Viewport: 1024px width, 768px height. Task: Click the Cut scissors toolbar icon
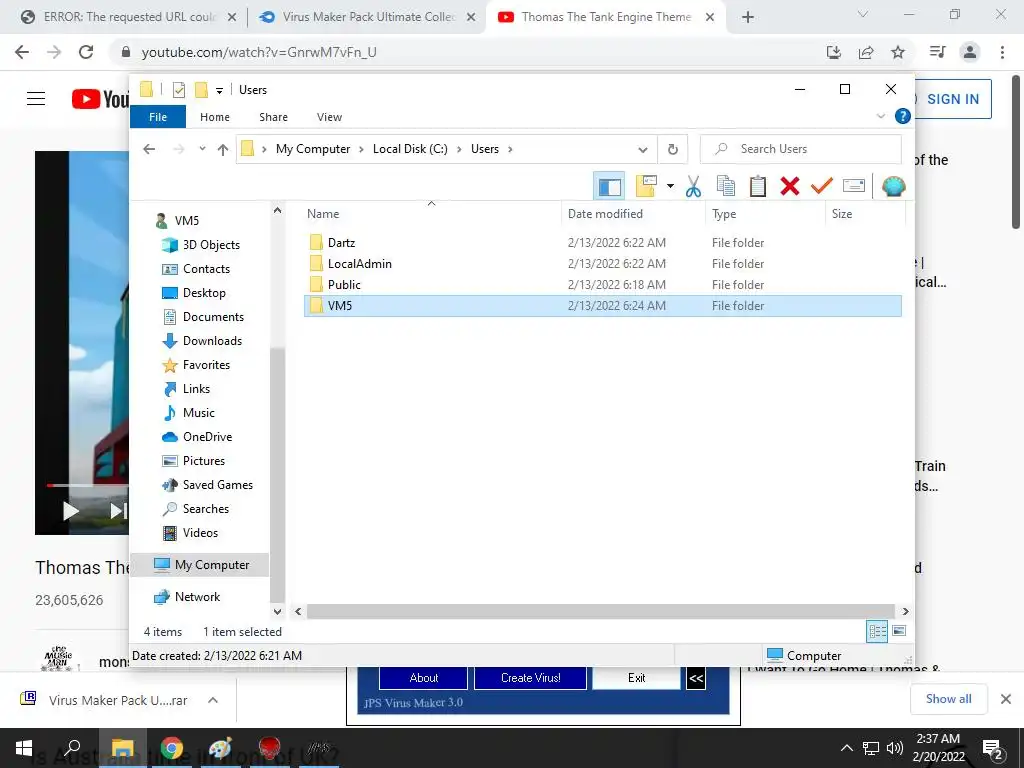point(693,187)
